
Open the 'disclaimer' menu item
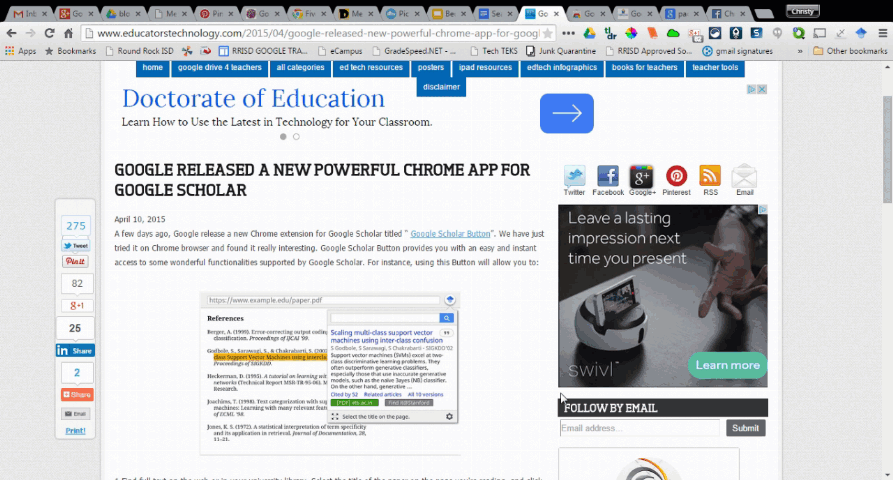(x=441, y=87)
